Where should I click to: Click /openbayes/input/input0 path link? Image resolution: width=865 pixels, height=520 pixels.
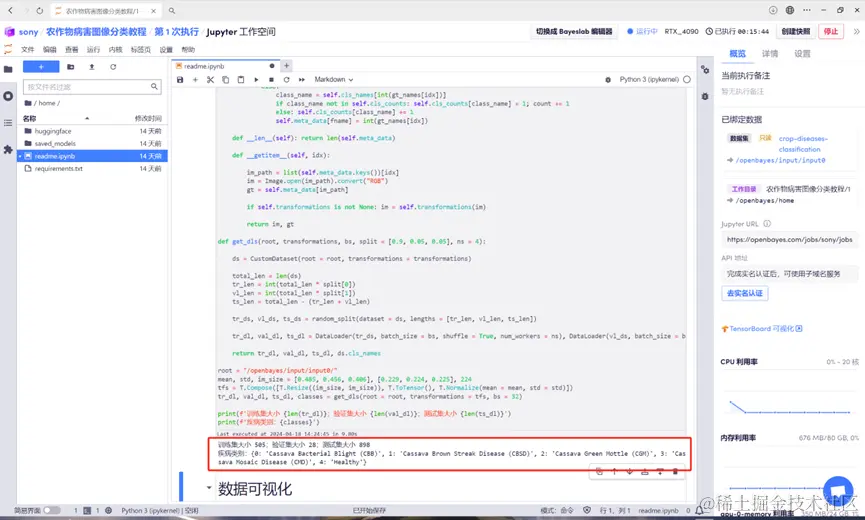[x=780, y=160]
